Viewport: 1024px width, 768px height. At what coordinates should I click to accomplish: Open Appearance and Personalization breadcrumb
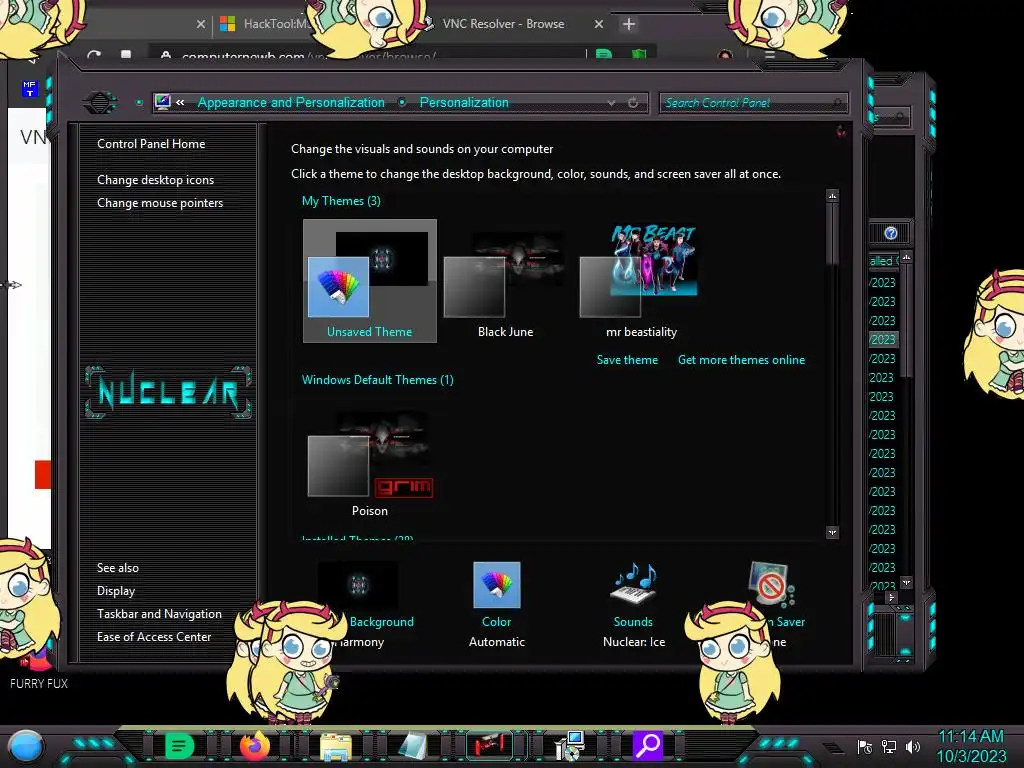pyautogui.click(x=291, y=103)
